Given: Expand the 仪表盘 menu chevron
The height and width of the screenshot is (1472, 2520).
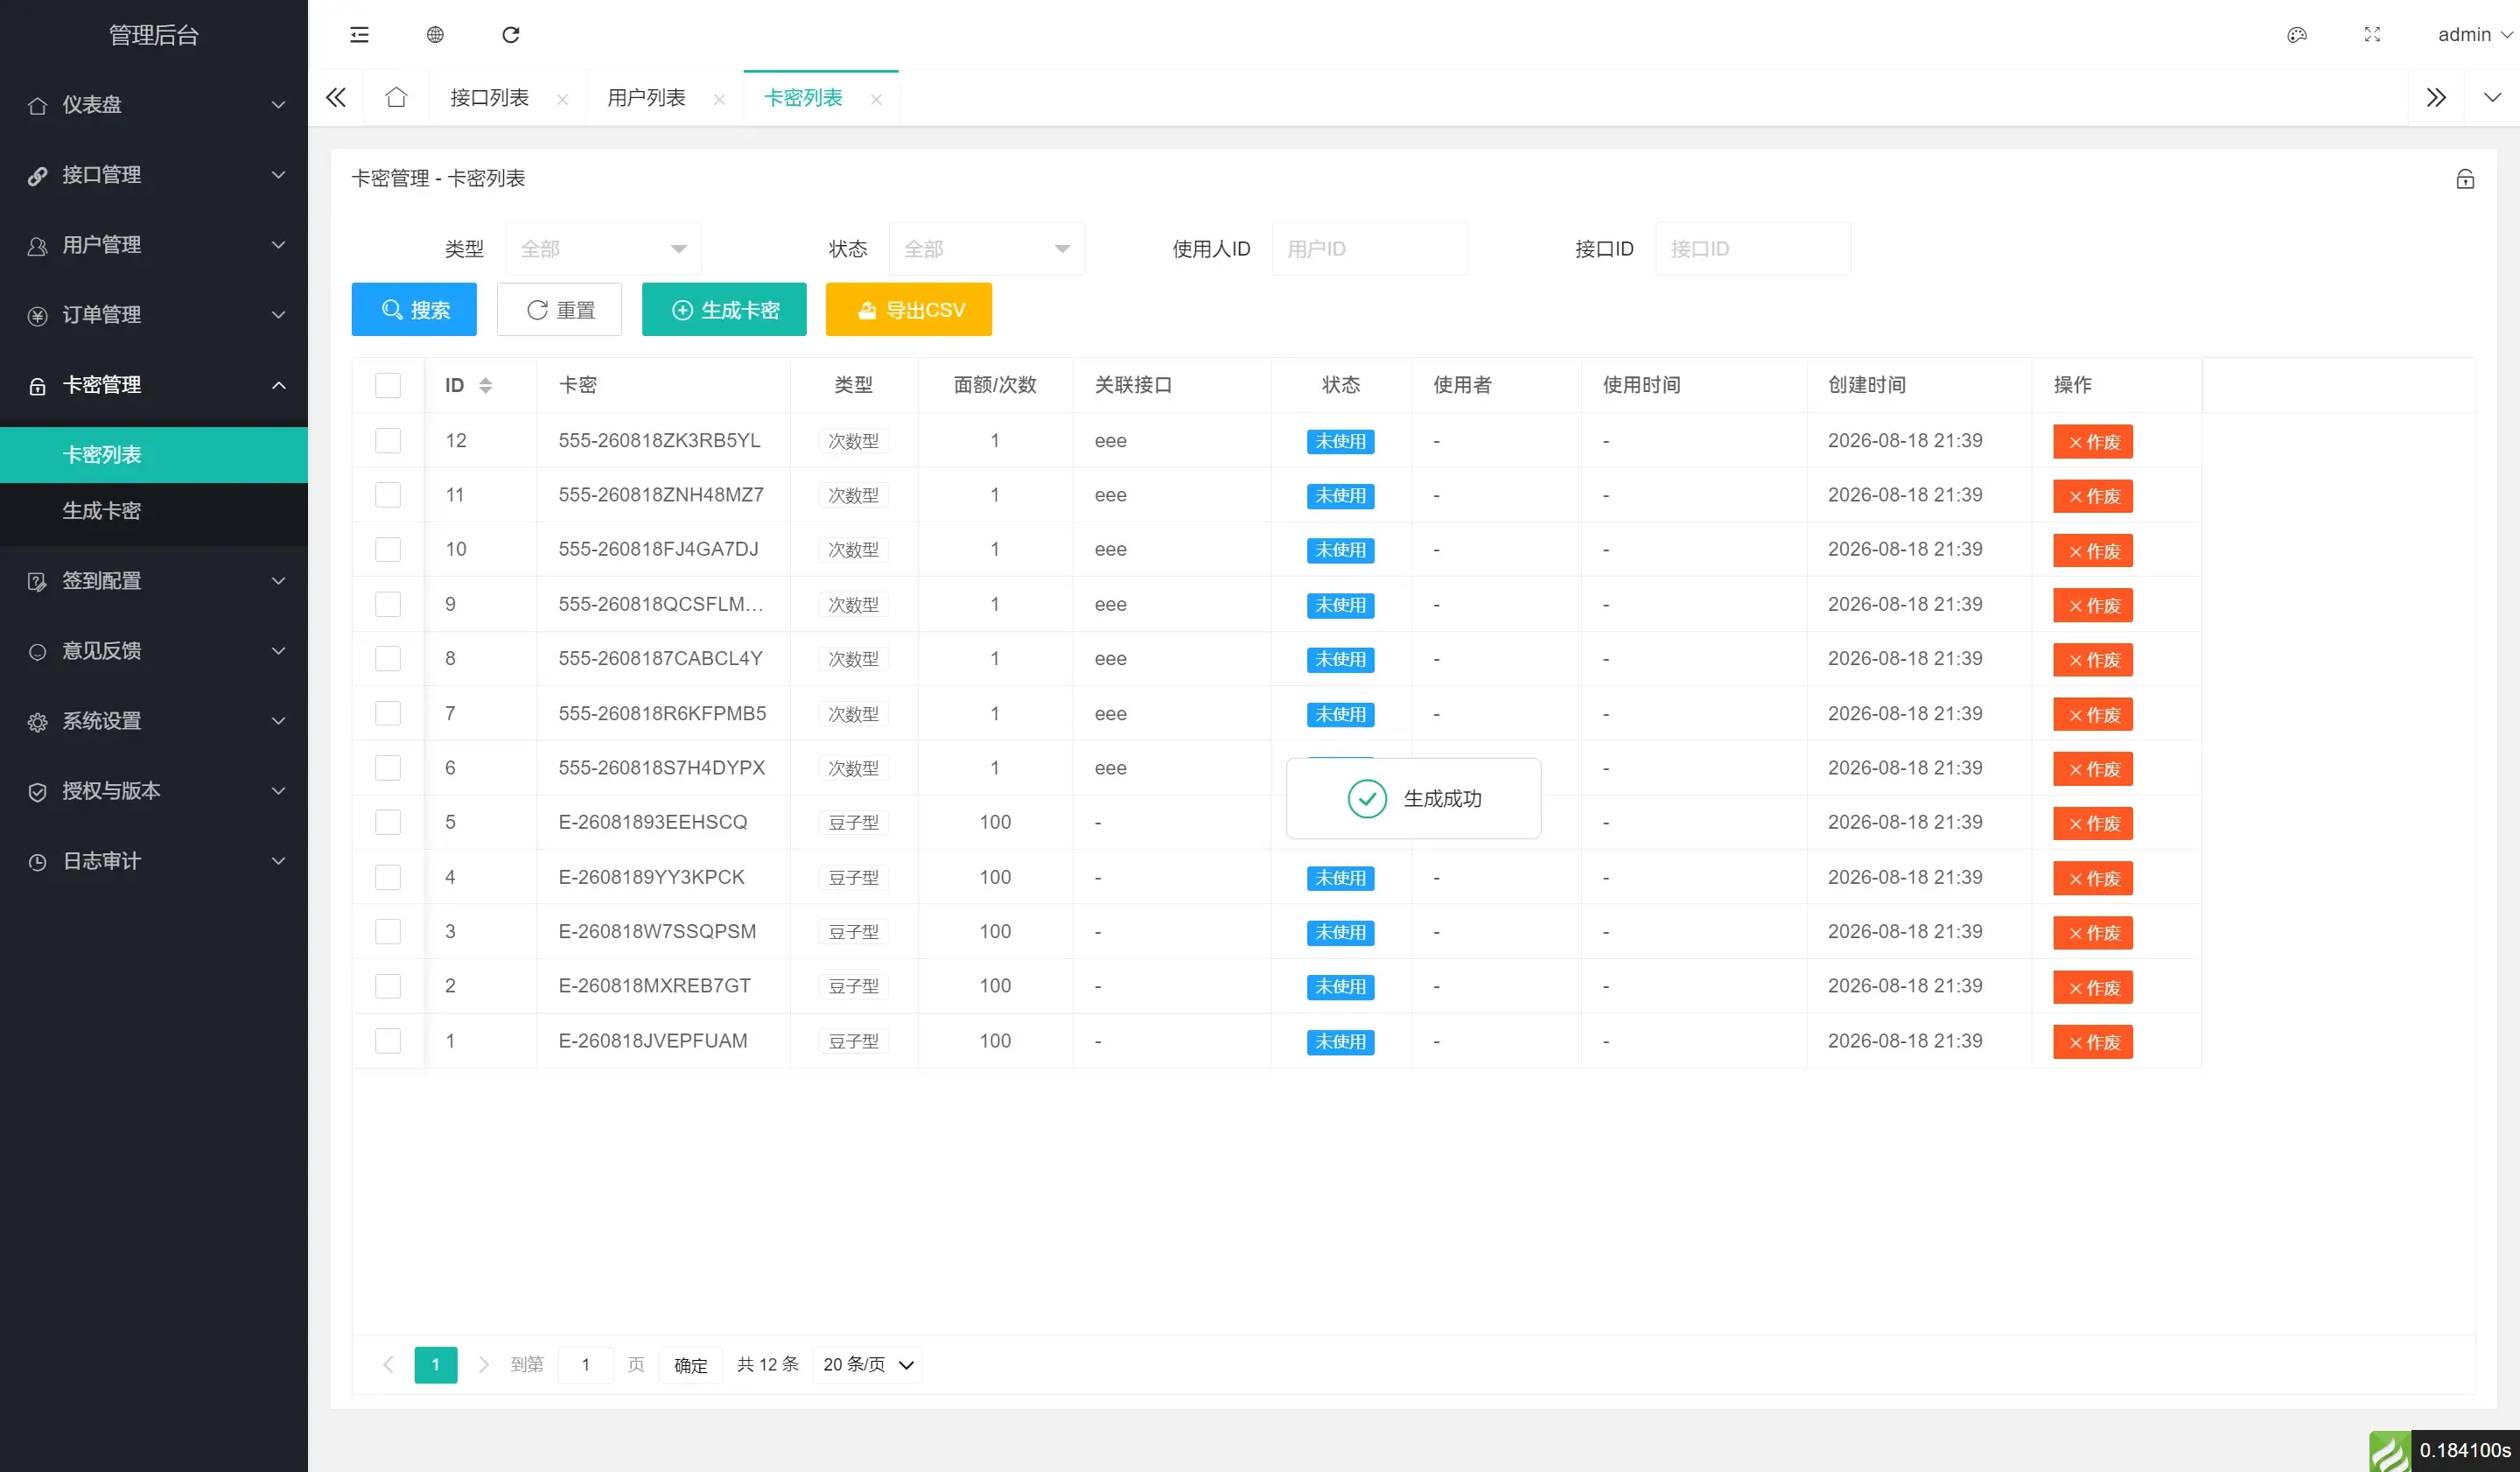Looking at the screenshot, I should (279, 105).
